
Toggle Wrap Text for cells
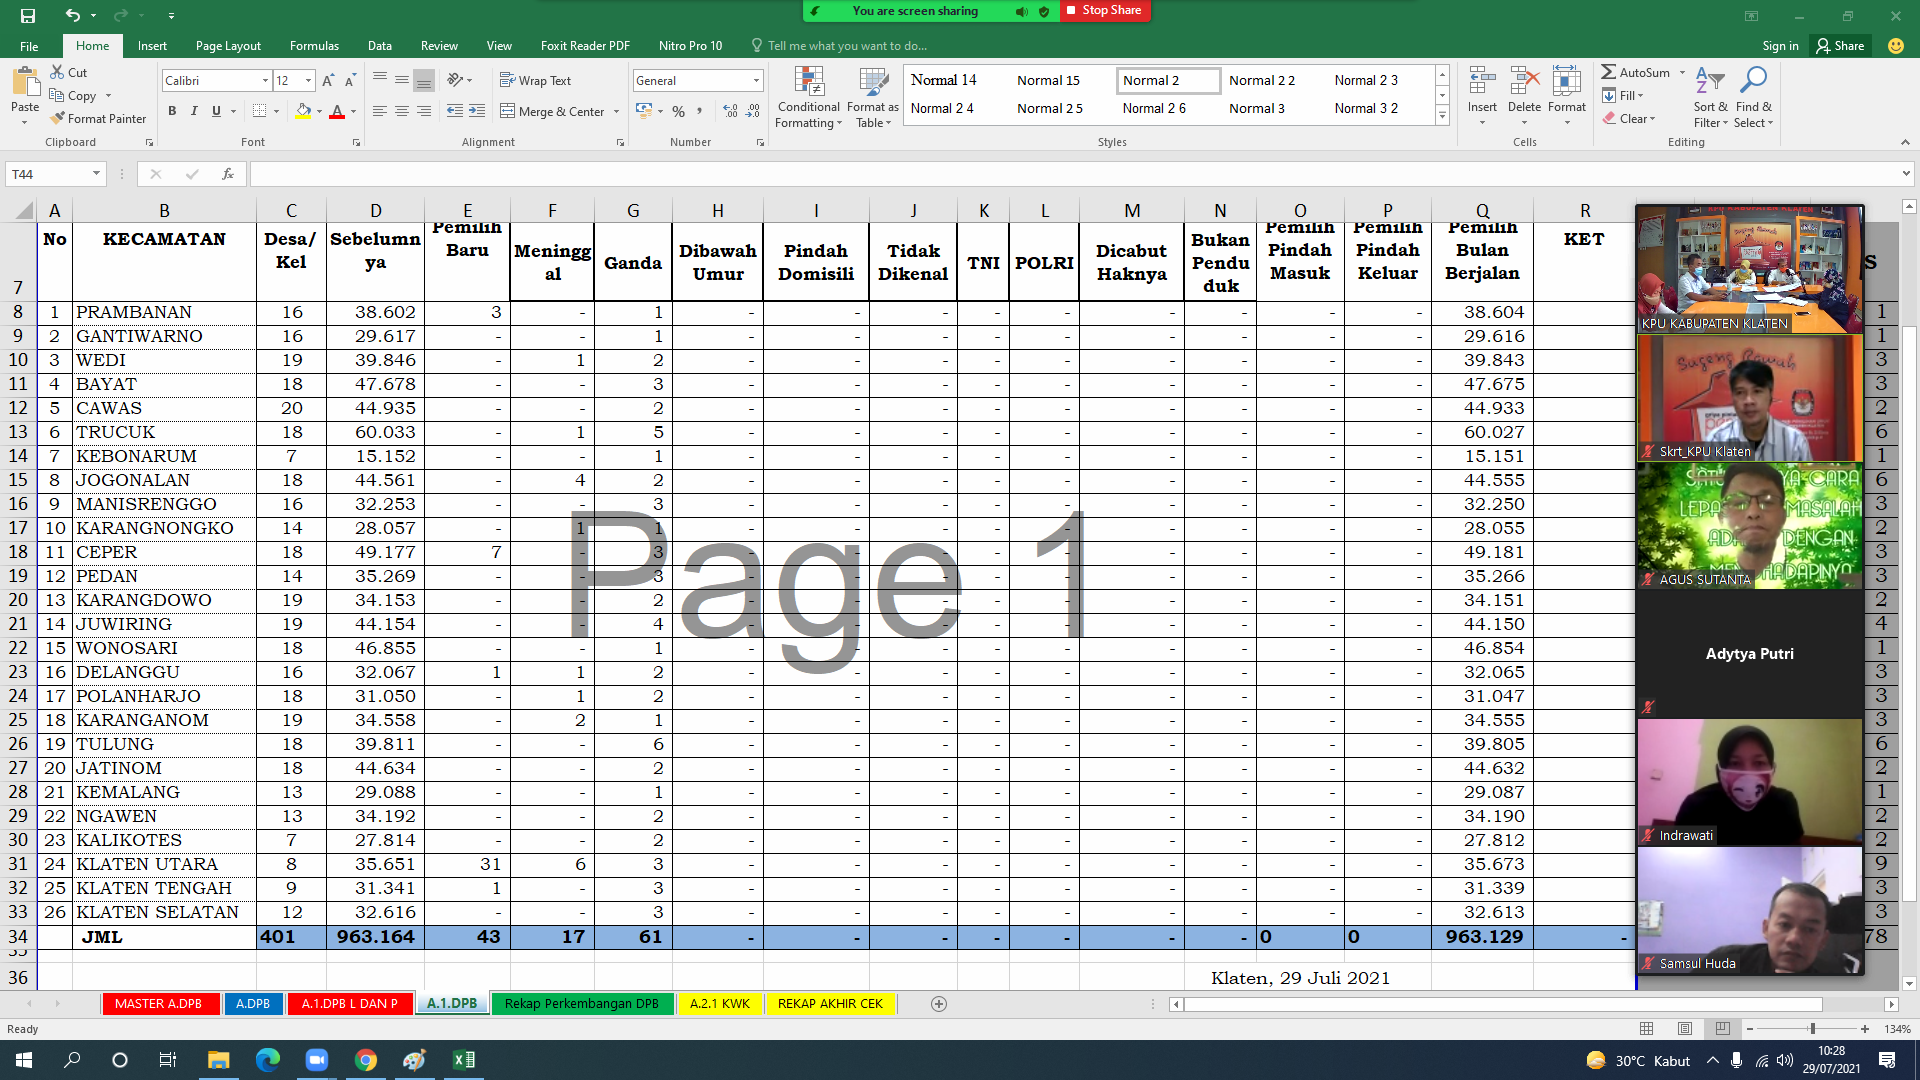(535, 80)
